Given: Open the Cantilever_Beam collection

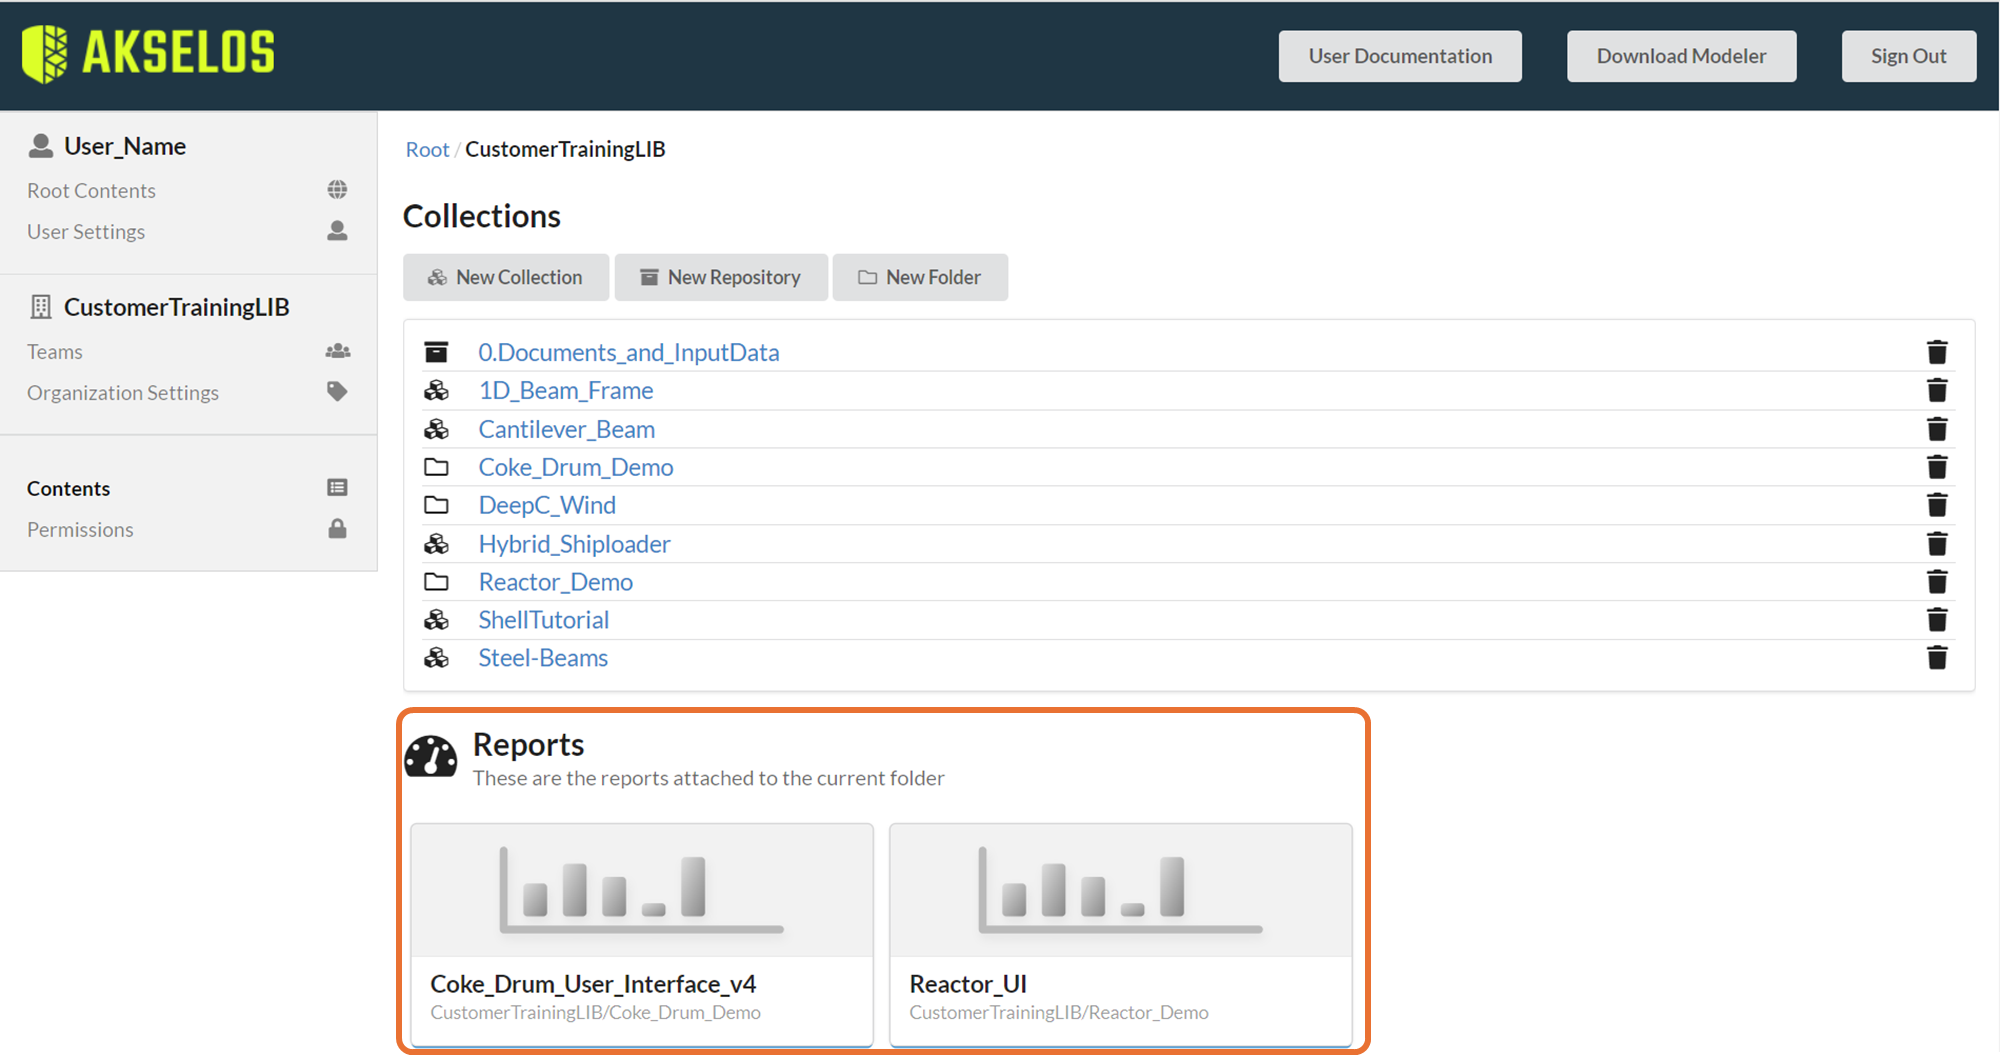Looking at the screenshot, I should [567, 429].
